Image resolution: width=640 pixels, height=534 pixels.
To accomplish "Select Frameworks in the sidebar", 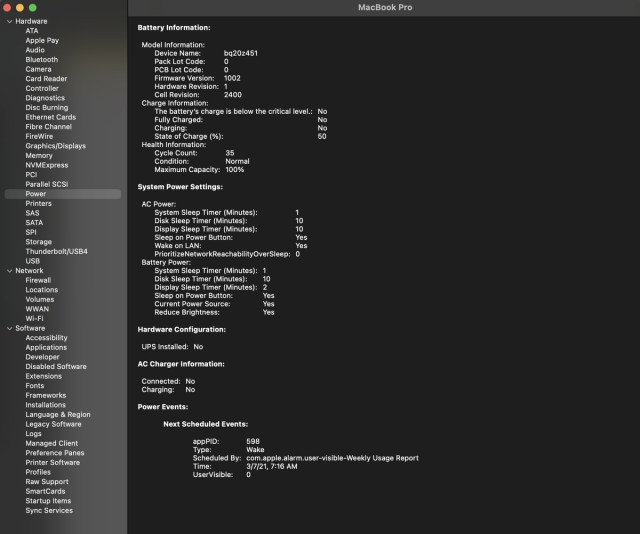I will pyautogui.click(x=46, y=396).
